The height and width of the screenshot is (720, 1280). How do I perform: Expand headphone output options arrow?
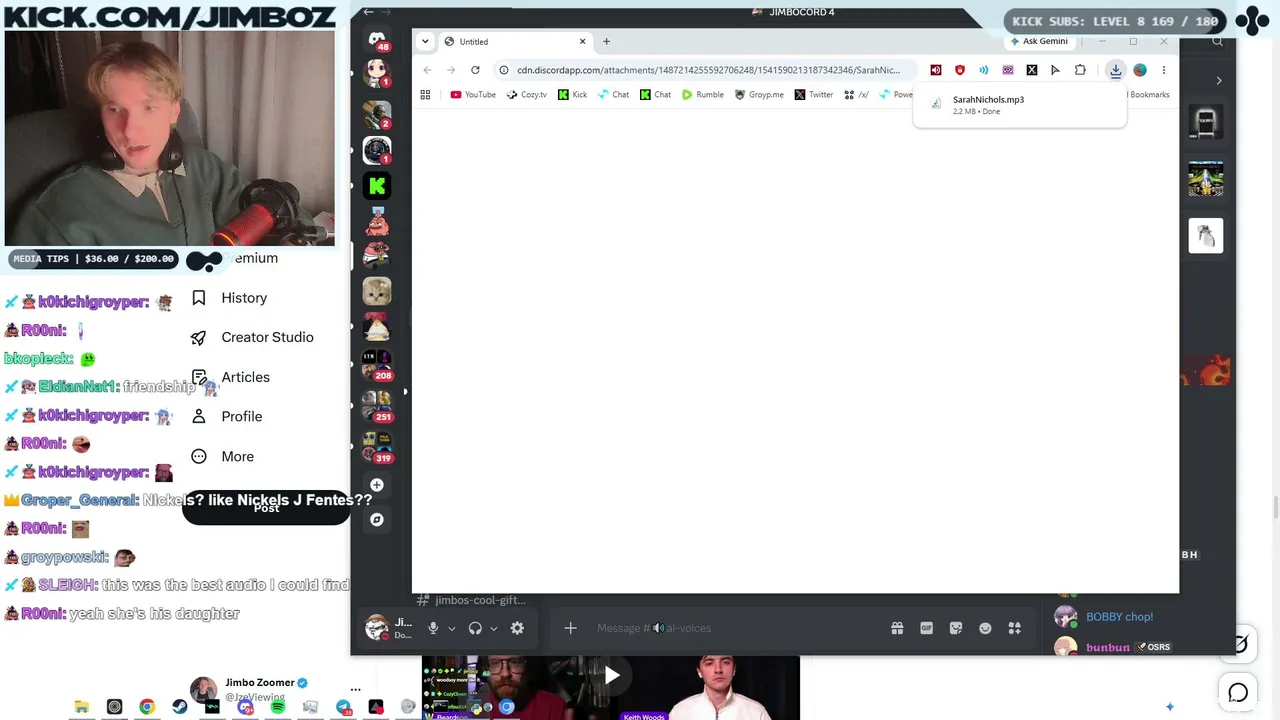[493, 629]
